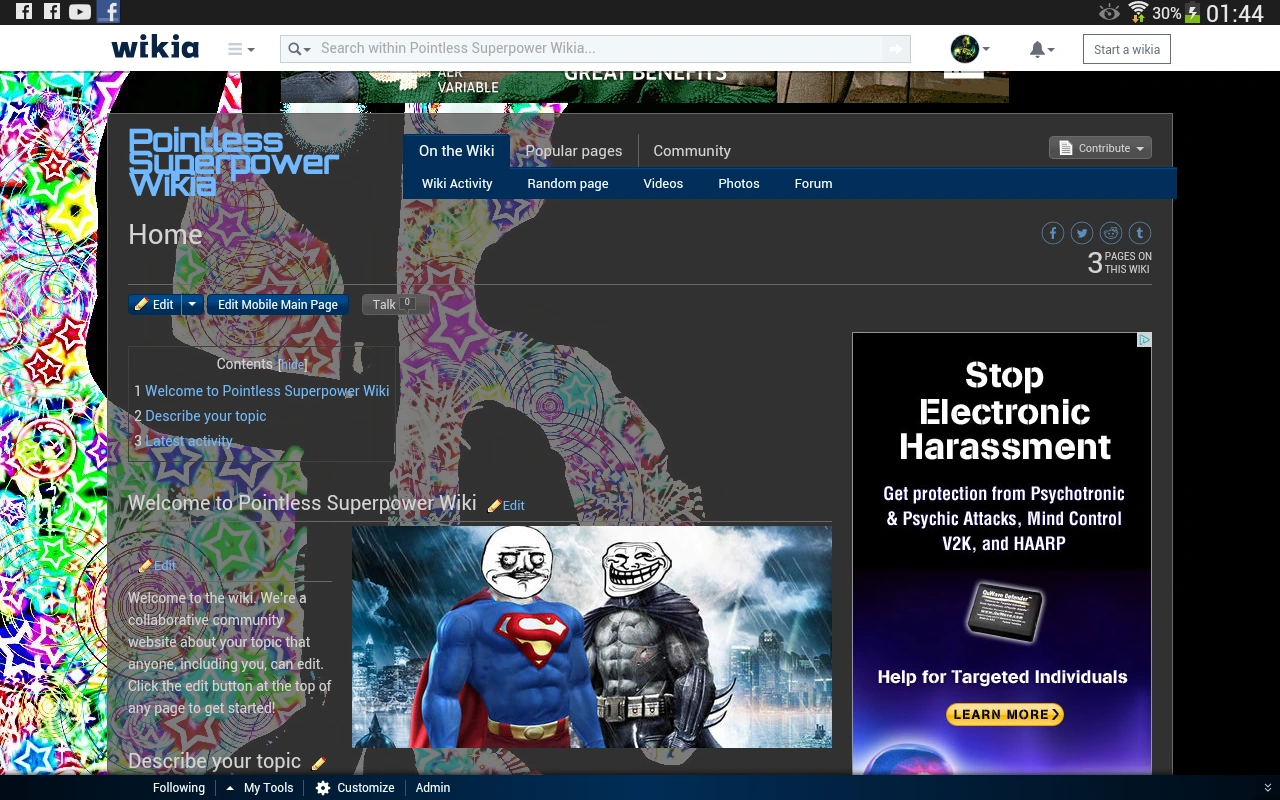The width and height of the screenshot is (1280, 800).
Task: Expand the Contribute dropdown
Action: coord(1100,148)
